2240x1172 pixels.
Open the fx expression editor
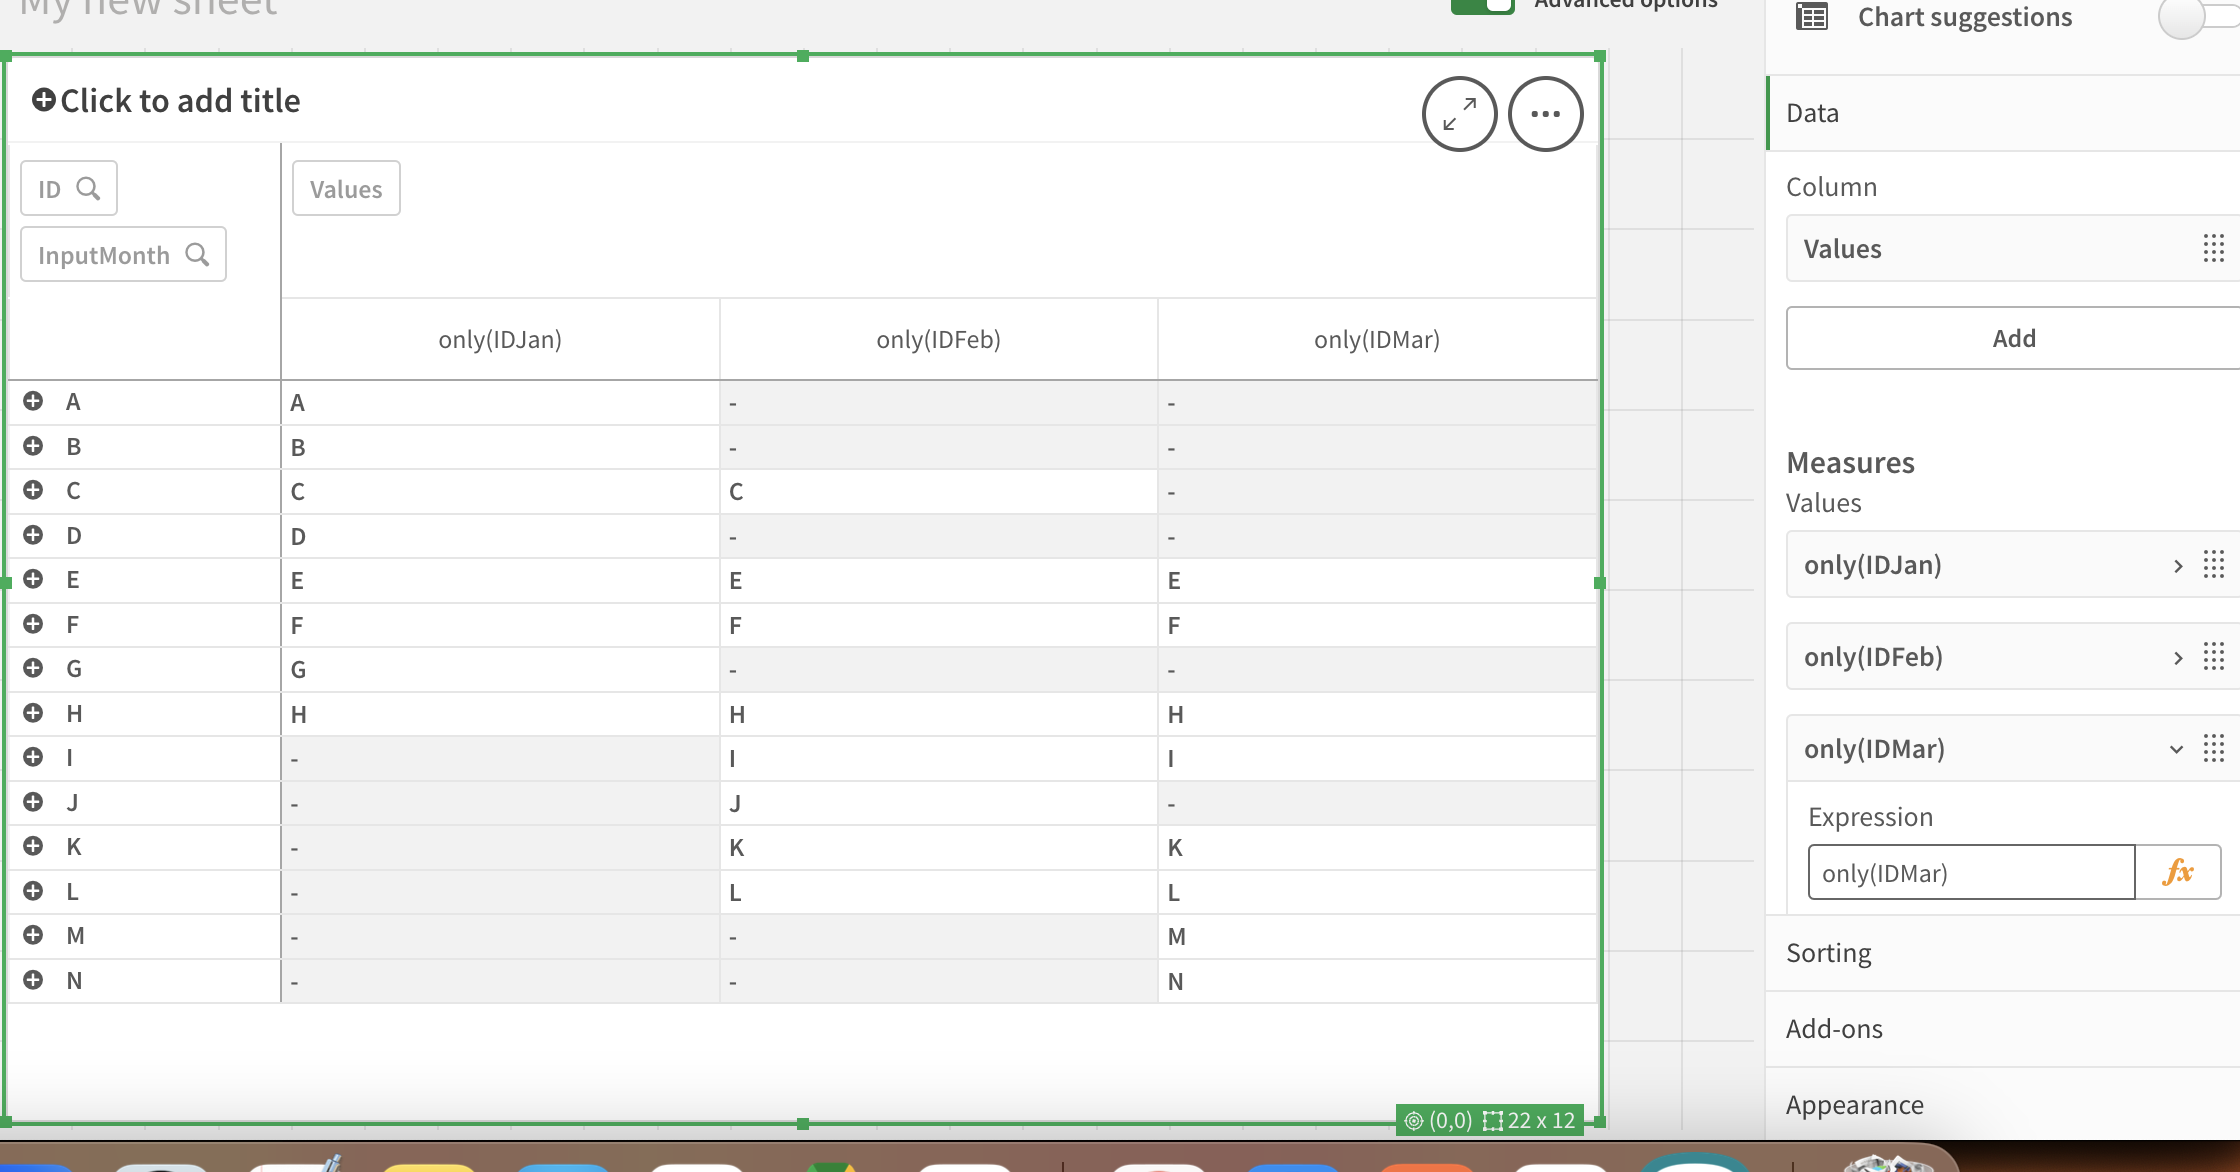tap(2177, 872)
